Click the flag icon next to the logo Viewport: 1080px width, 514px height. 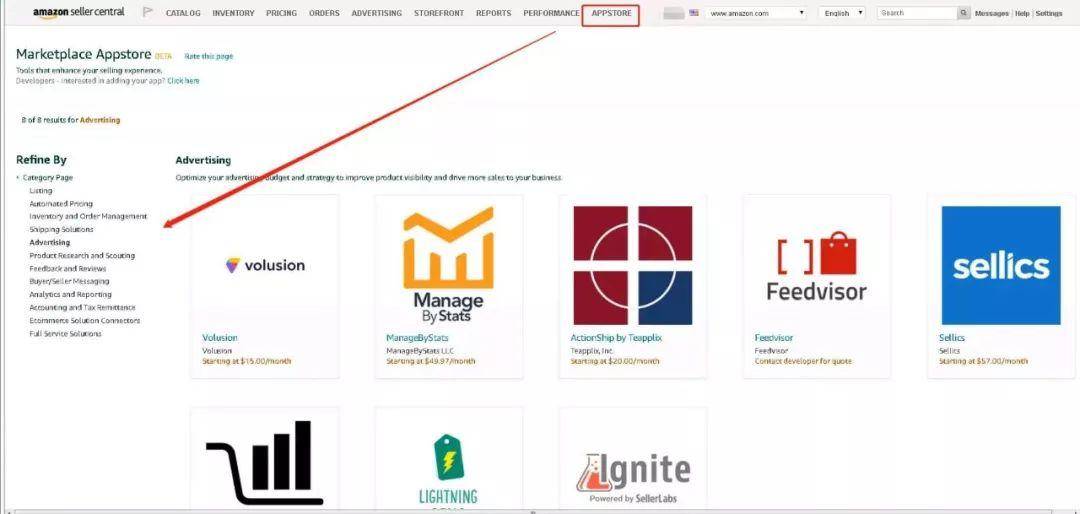tap(147, 12)
